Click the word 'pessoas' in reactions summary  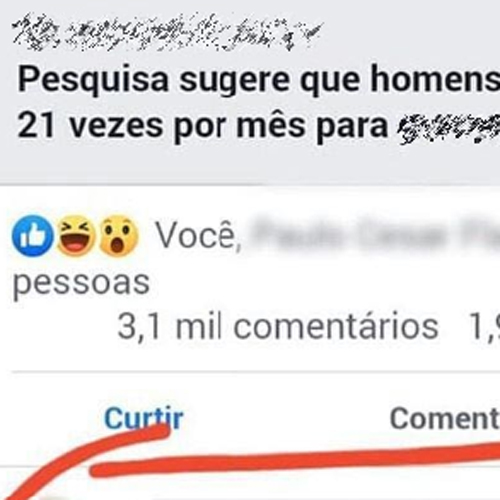(x=81, y=283)
